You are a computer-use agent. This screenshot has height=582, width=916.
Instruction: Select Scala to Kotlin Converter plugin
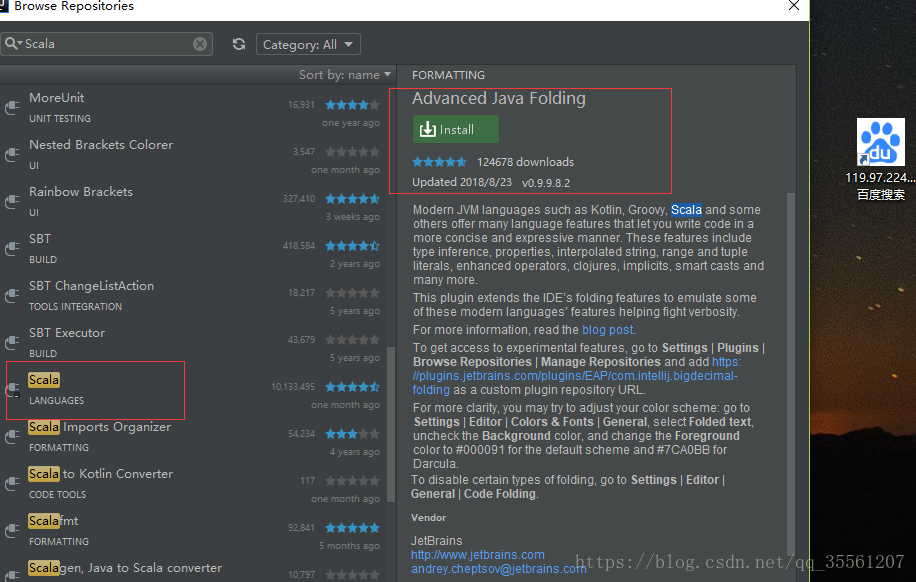[x=100, y=474]
